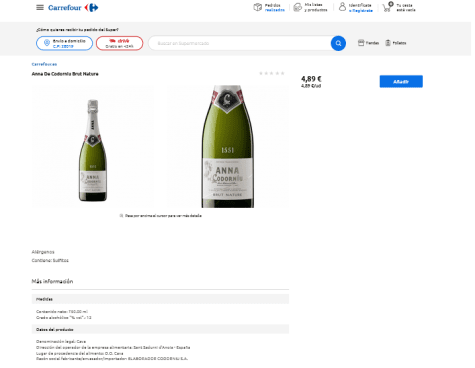475x368 pixels.
Task: Select the small Anna de Codorníu bottle image
Action: 93,147
